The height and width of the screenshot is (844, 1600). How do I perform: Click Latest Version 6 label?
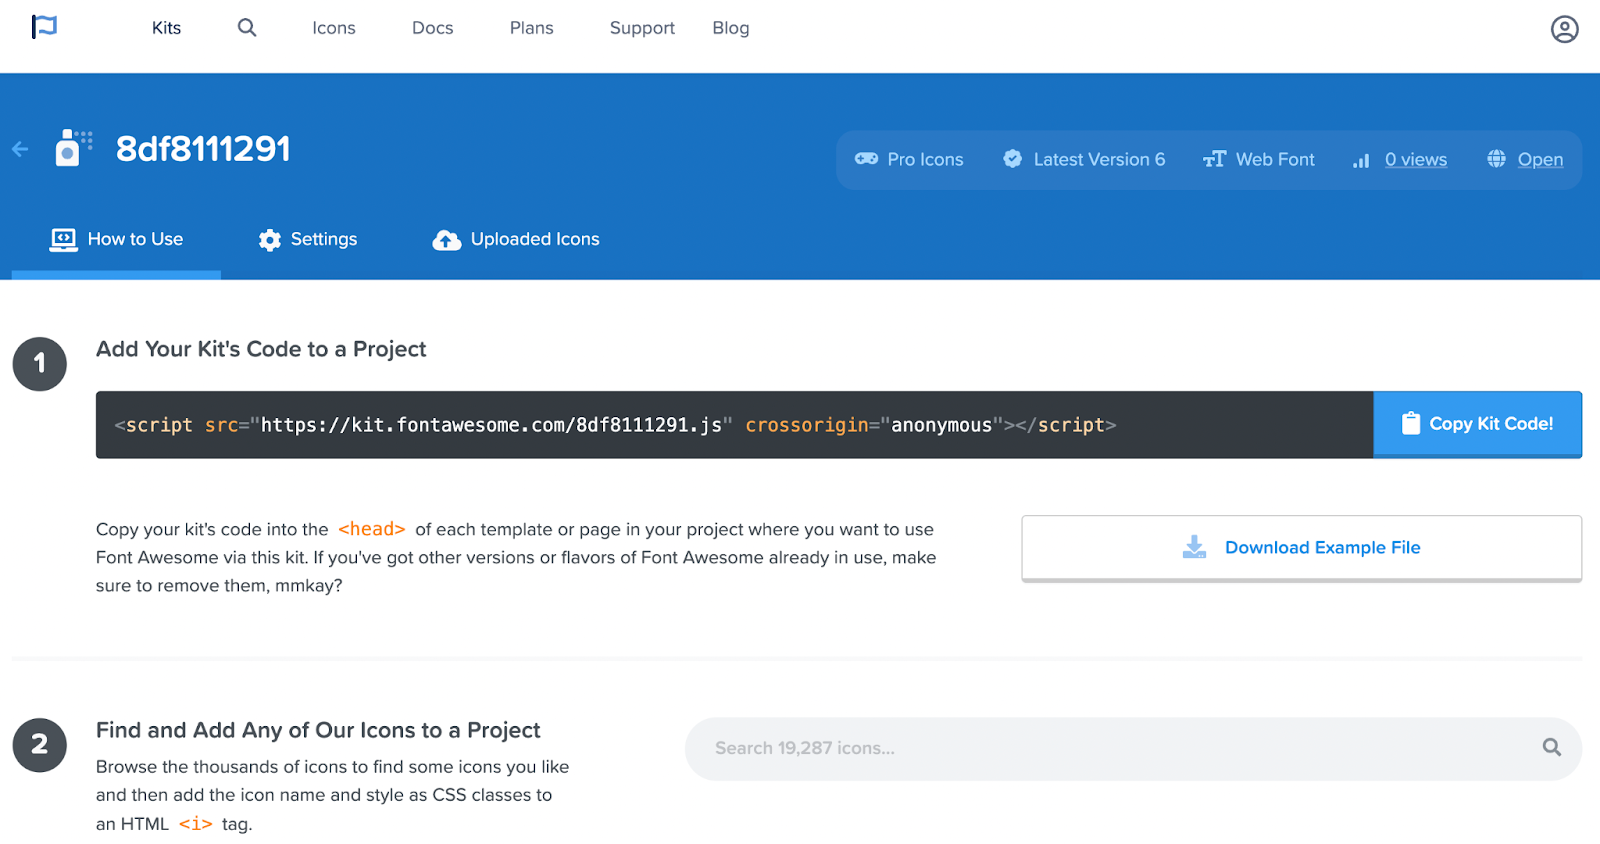[1099, 159]
